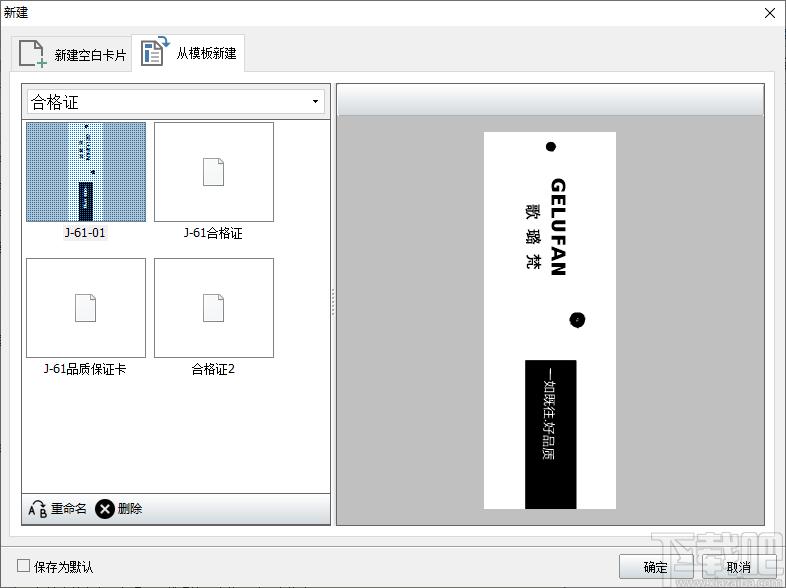Click the J-61-01 label text
The width and height of the screenshot is (786, 588).
[85, 233]
